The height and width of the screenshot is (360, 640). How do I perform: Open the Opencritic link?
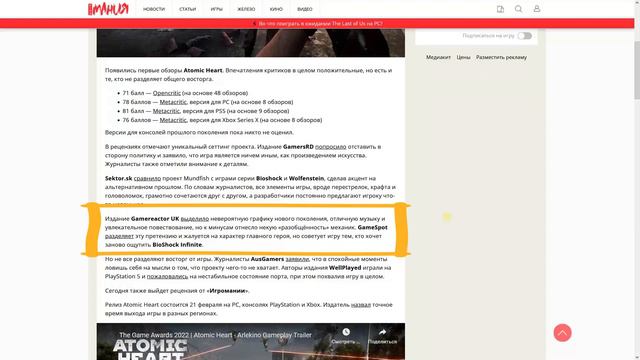pyautogui.click(x=167, y=93)
